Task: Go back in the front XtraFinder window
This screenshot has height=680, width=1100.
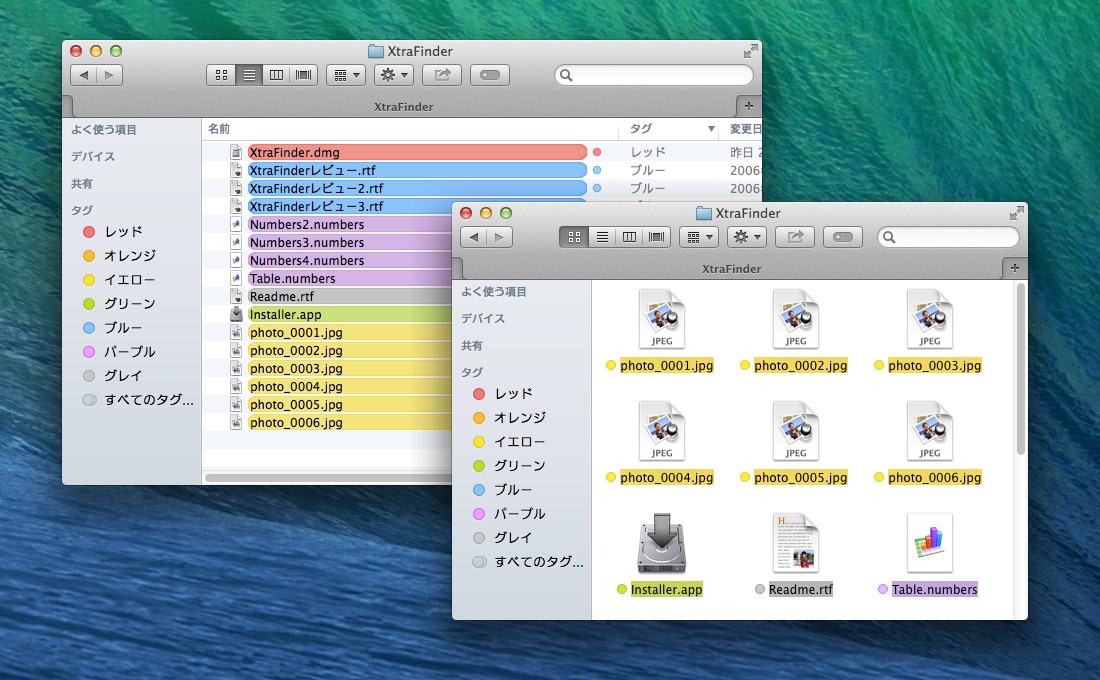Action: [x=474, y=237]
